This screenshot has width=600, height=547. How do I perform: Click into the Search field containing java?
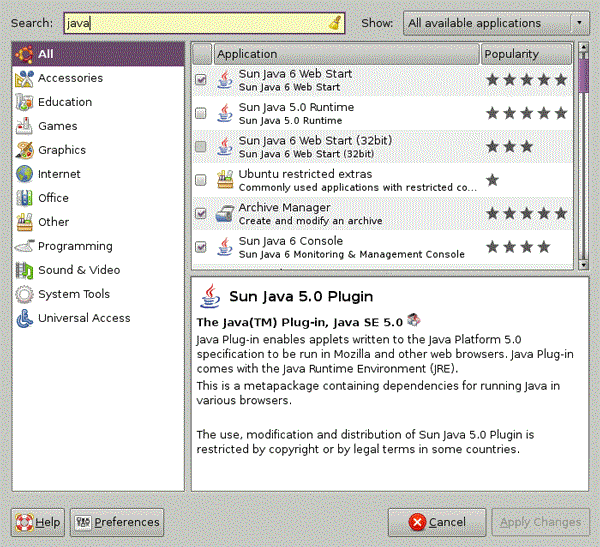(x=204, y=23)
